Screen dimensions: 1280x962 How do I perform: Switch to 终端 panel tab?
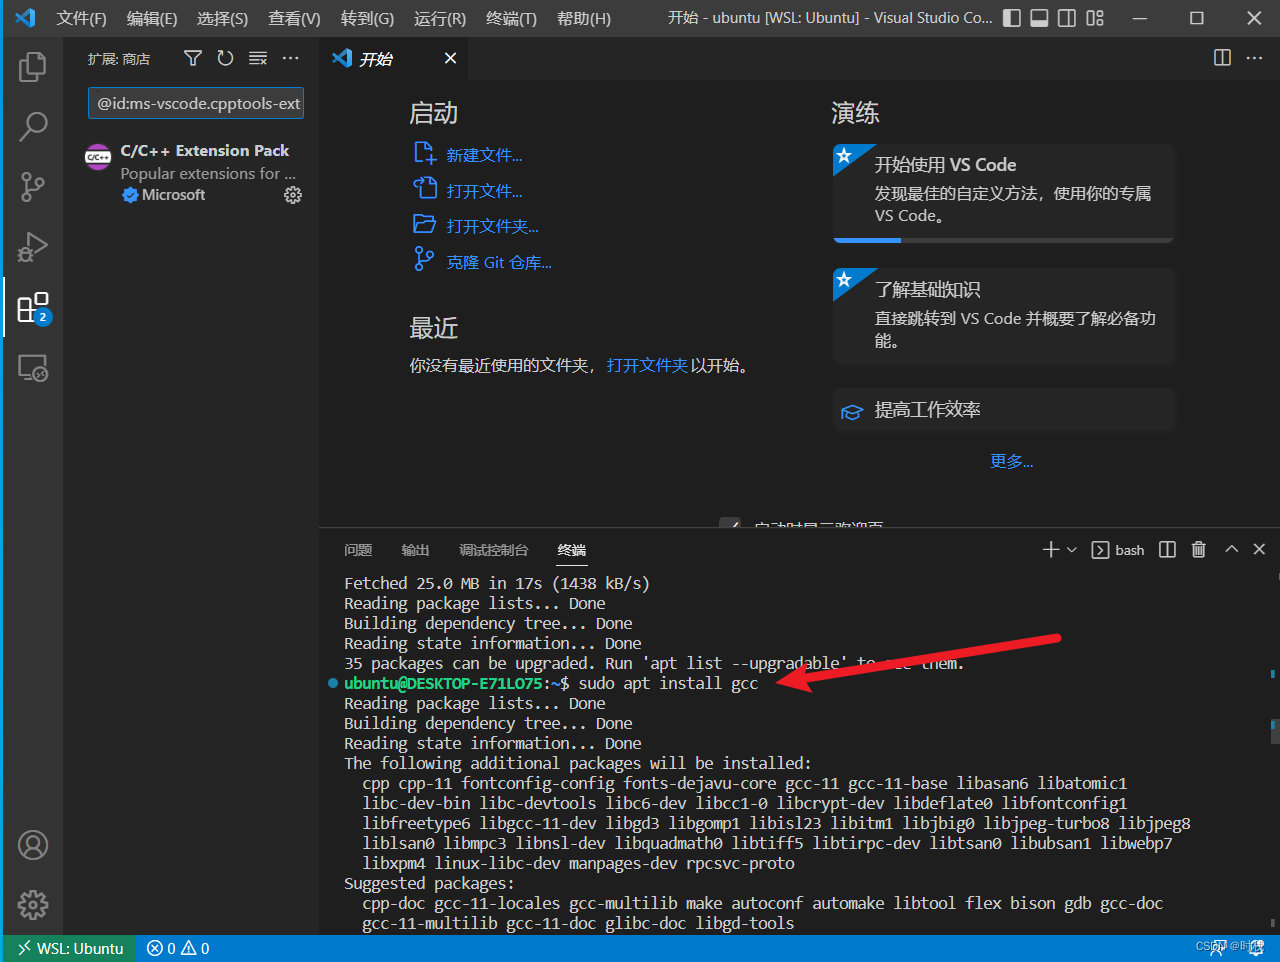point(572,550)
